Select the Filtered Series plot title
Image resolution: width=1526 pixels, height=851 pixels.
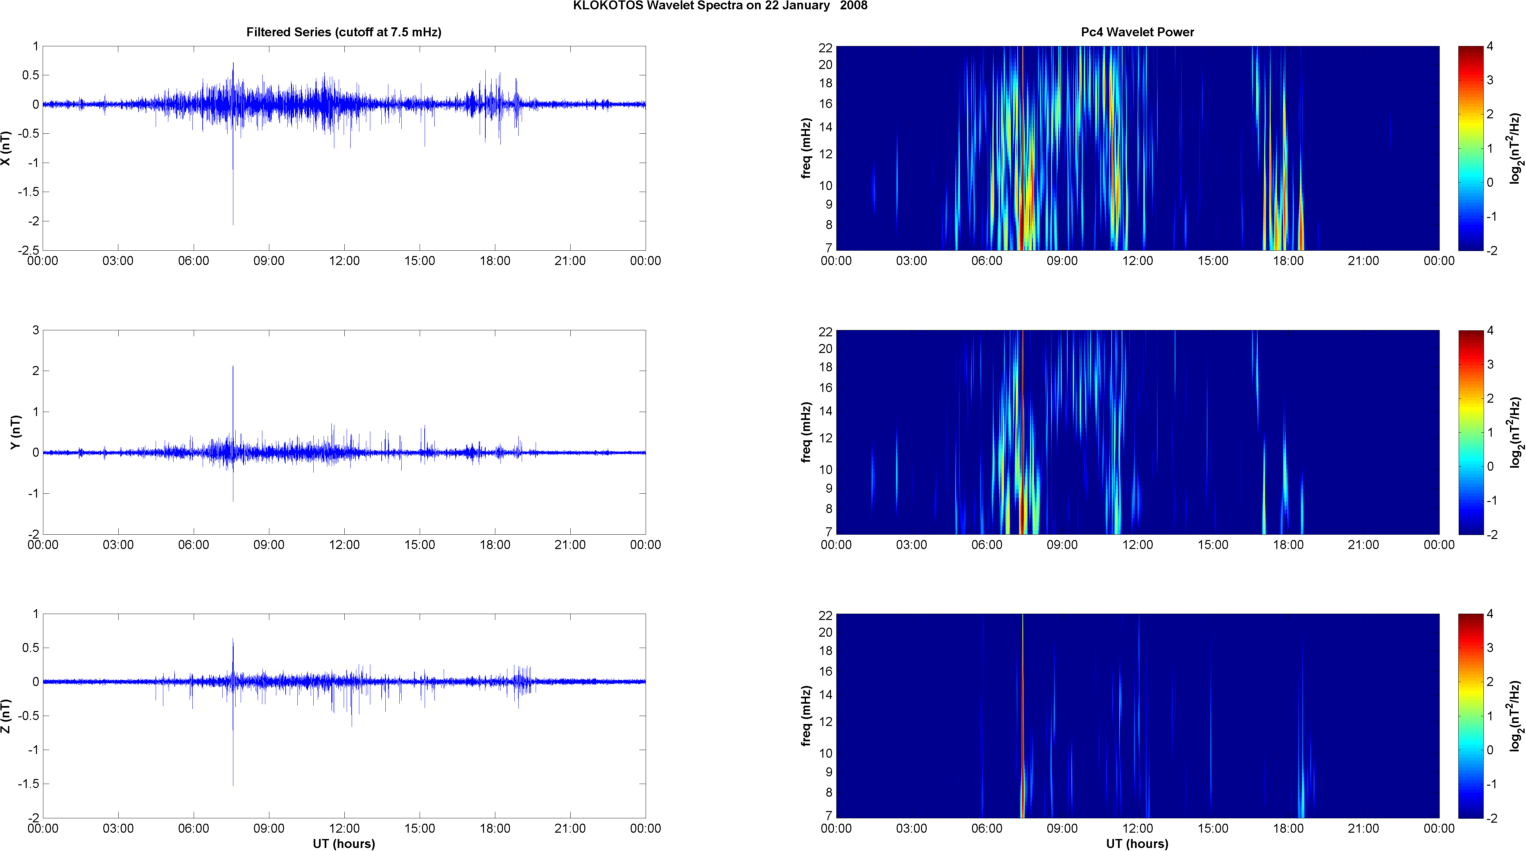[x=343, y=32]
